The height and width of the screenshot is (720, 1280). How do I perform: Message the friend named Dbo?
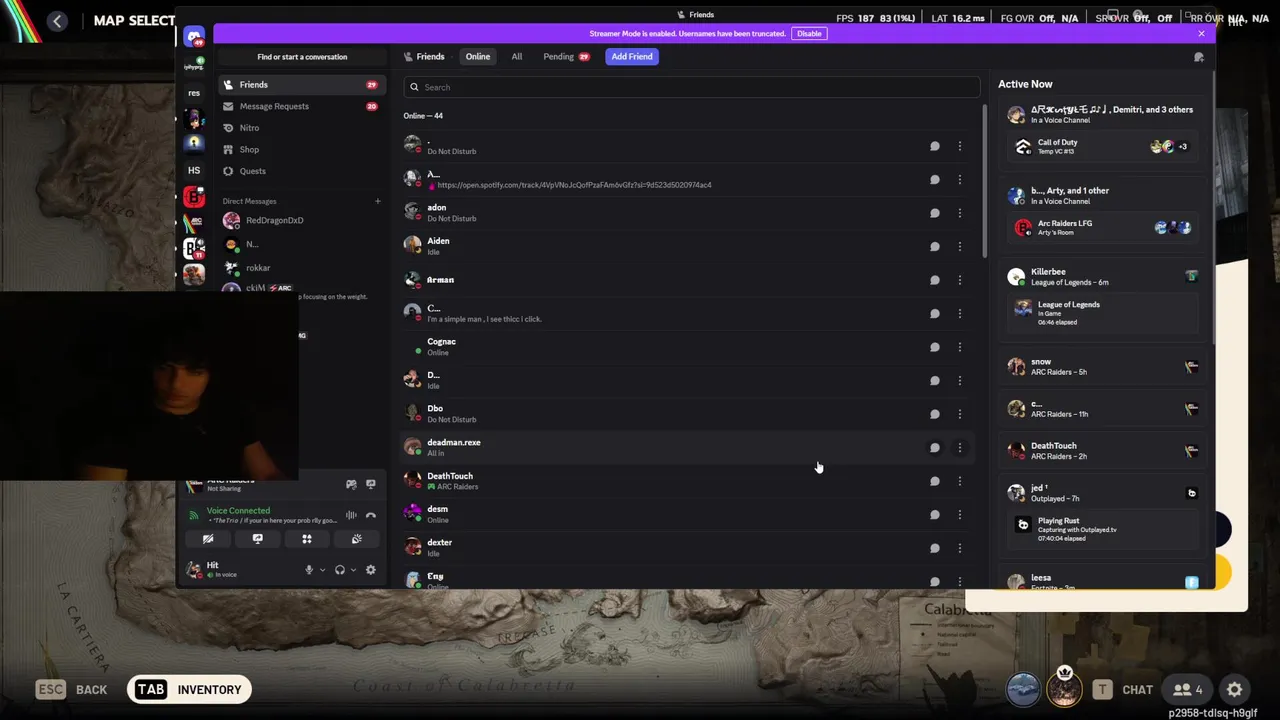point(935,414)
